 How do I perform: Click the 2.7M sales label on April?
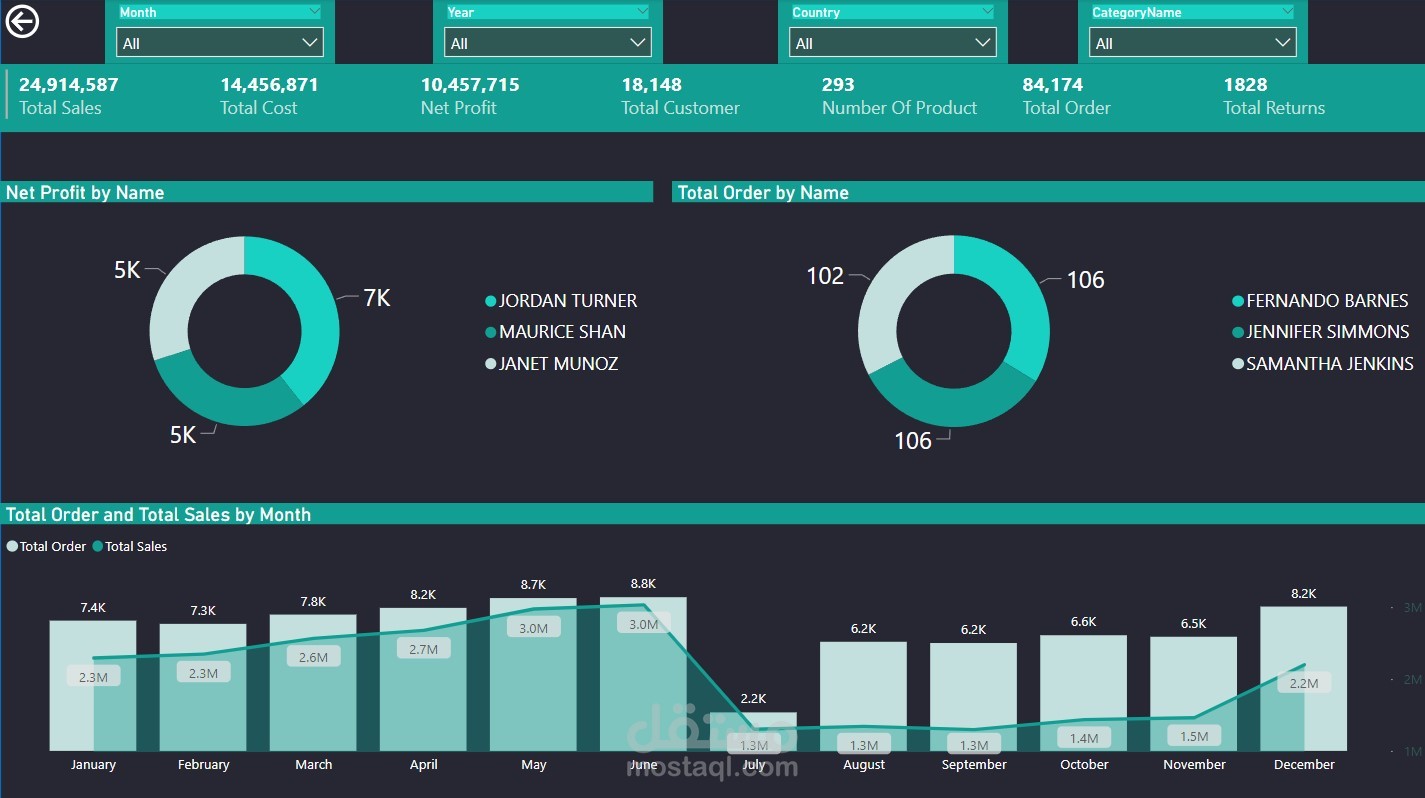(x=423, y=649)
